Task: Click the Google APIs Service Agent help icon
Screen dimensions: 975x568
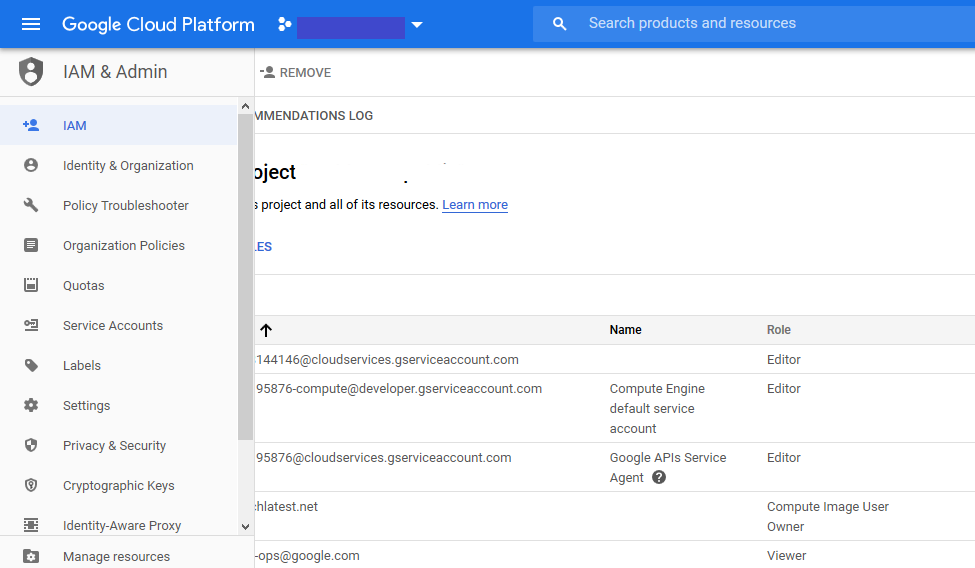Action: click(659, 477)
